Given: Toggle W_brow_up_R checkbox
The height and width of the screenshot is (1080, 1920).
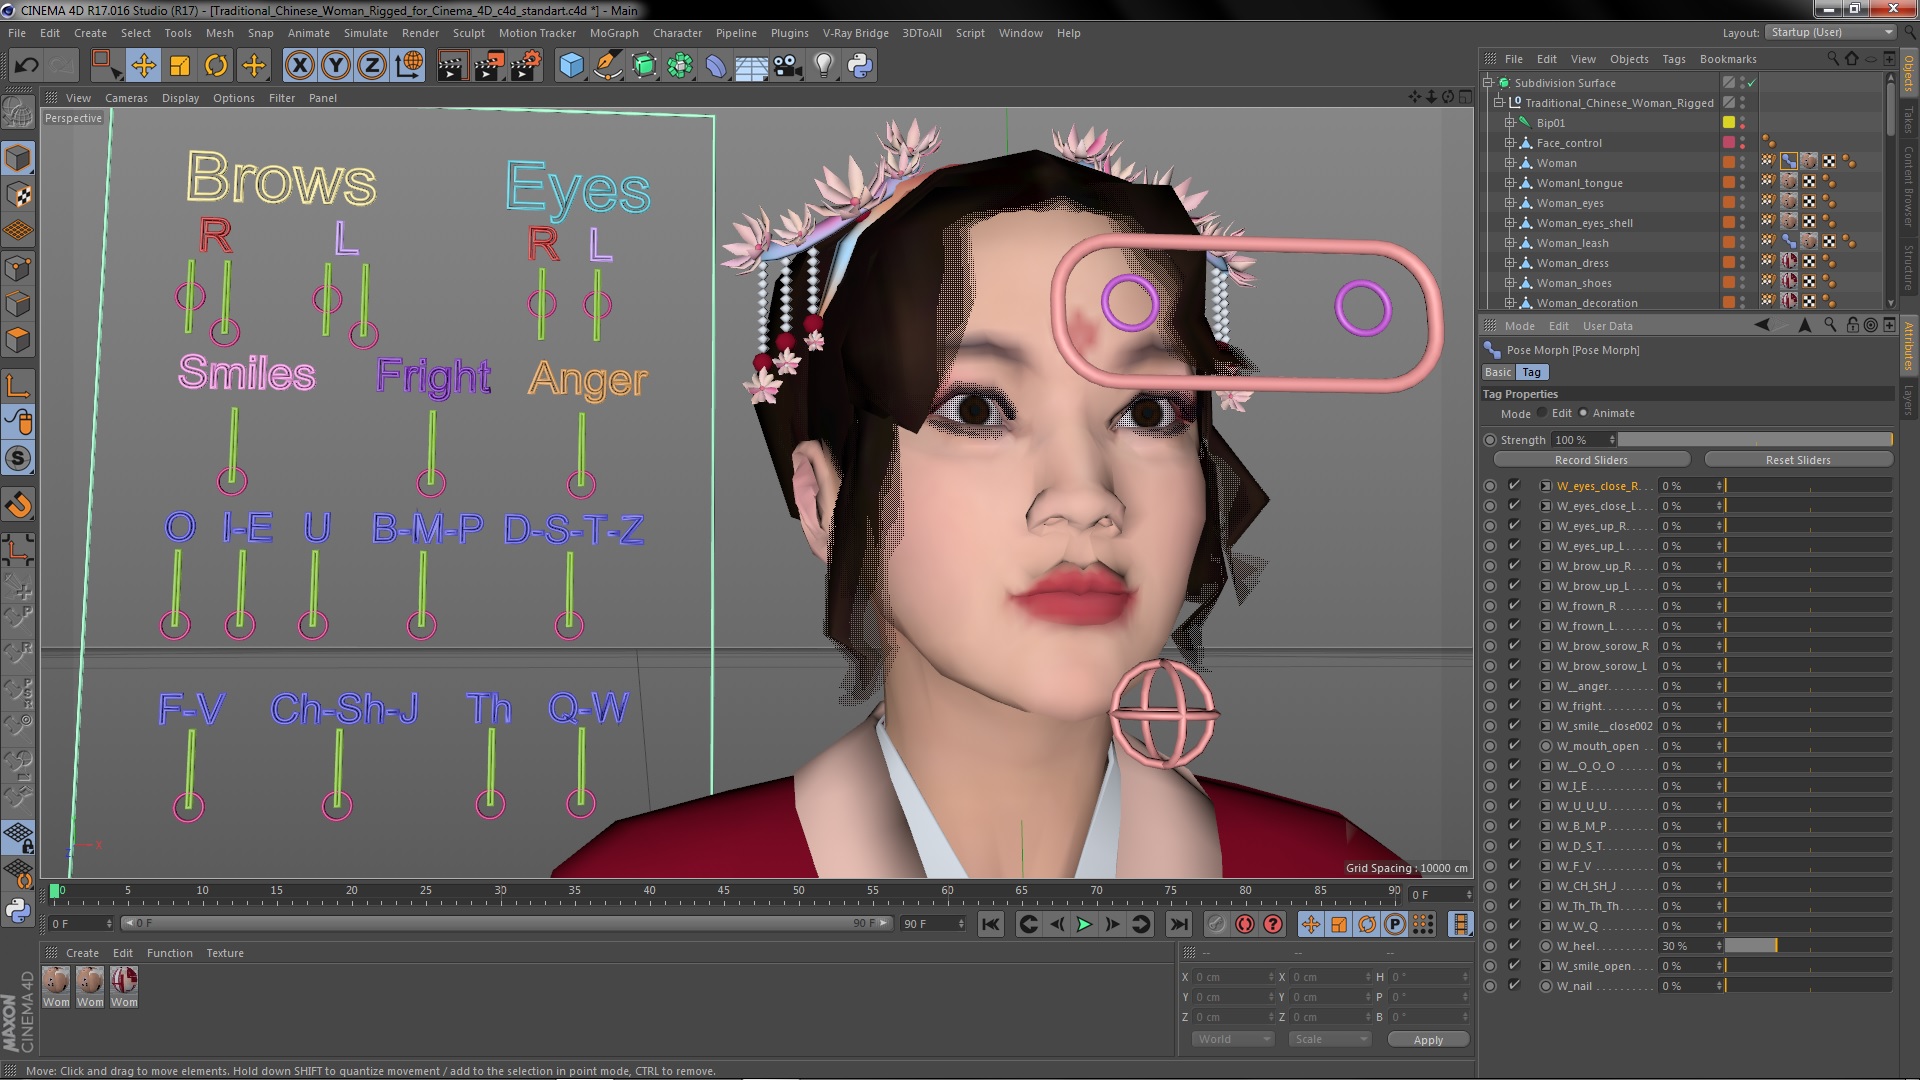Looking at the screenshot, I should coord(1514,565).
